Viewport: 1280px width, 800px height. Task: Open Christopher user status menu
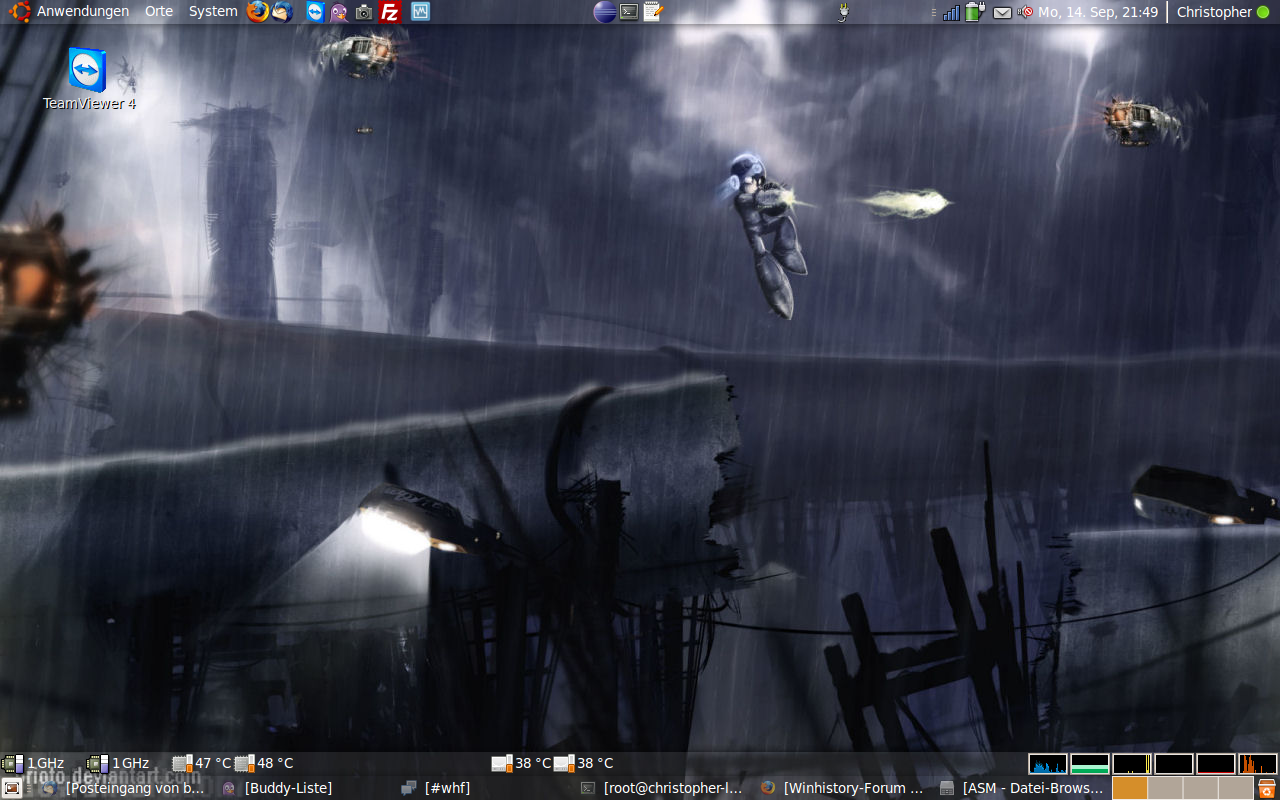point(1222,12)
